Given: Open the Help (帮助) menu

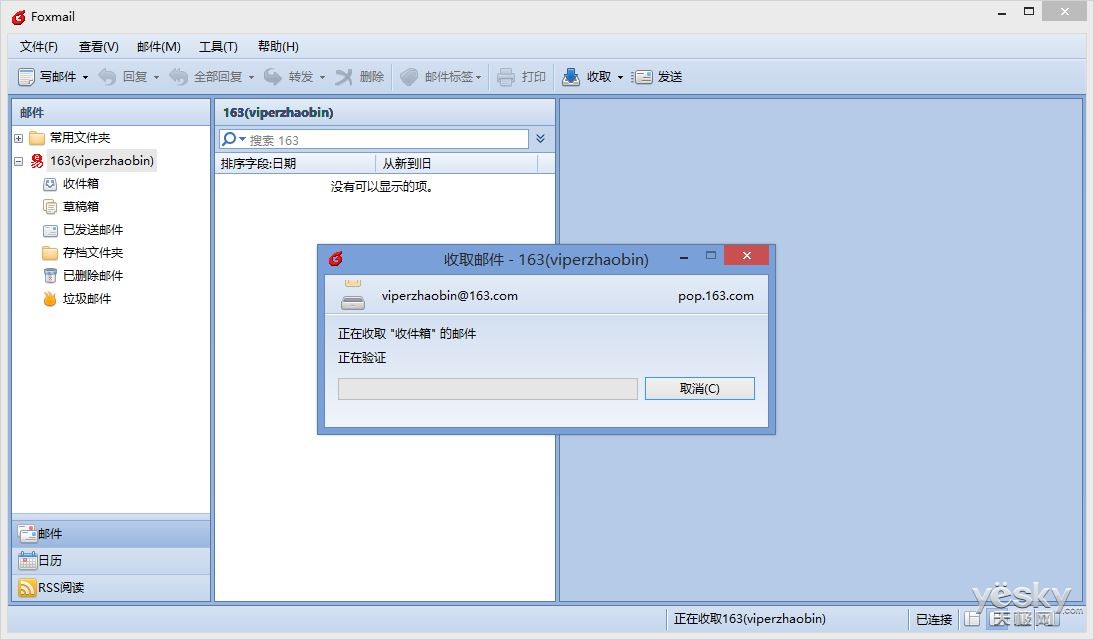Looking at the screenshot, I should (278, 47).
